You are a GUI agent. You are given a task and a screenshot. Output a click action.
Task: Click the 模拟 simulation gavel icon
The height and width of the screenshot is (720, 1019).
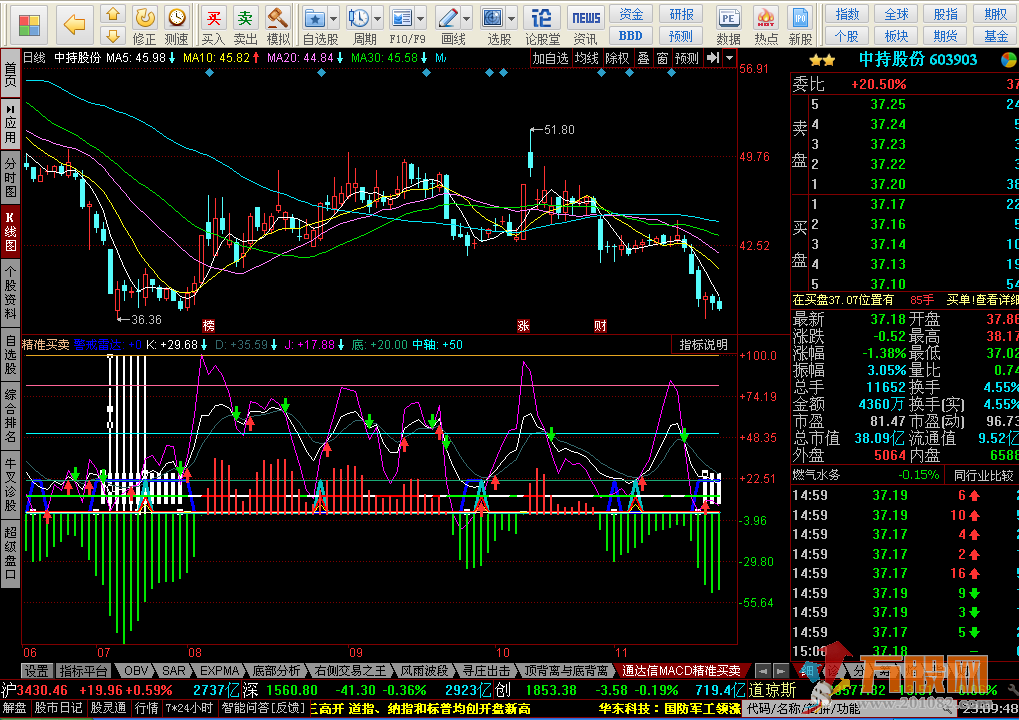[278, 18]
